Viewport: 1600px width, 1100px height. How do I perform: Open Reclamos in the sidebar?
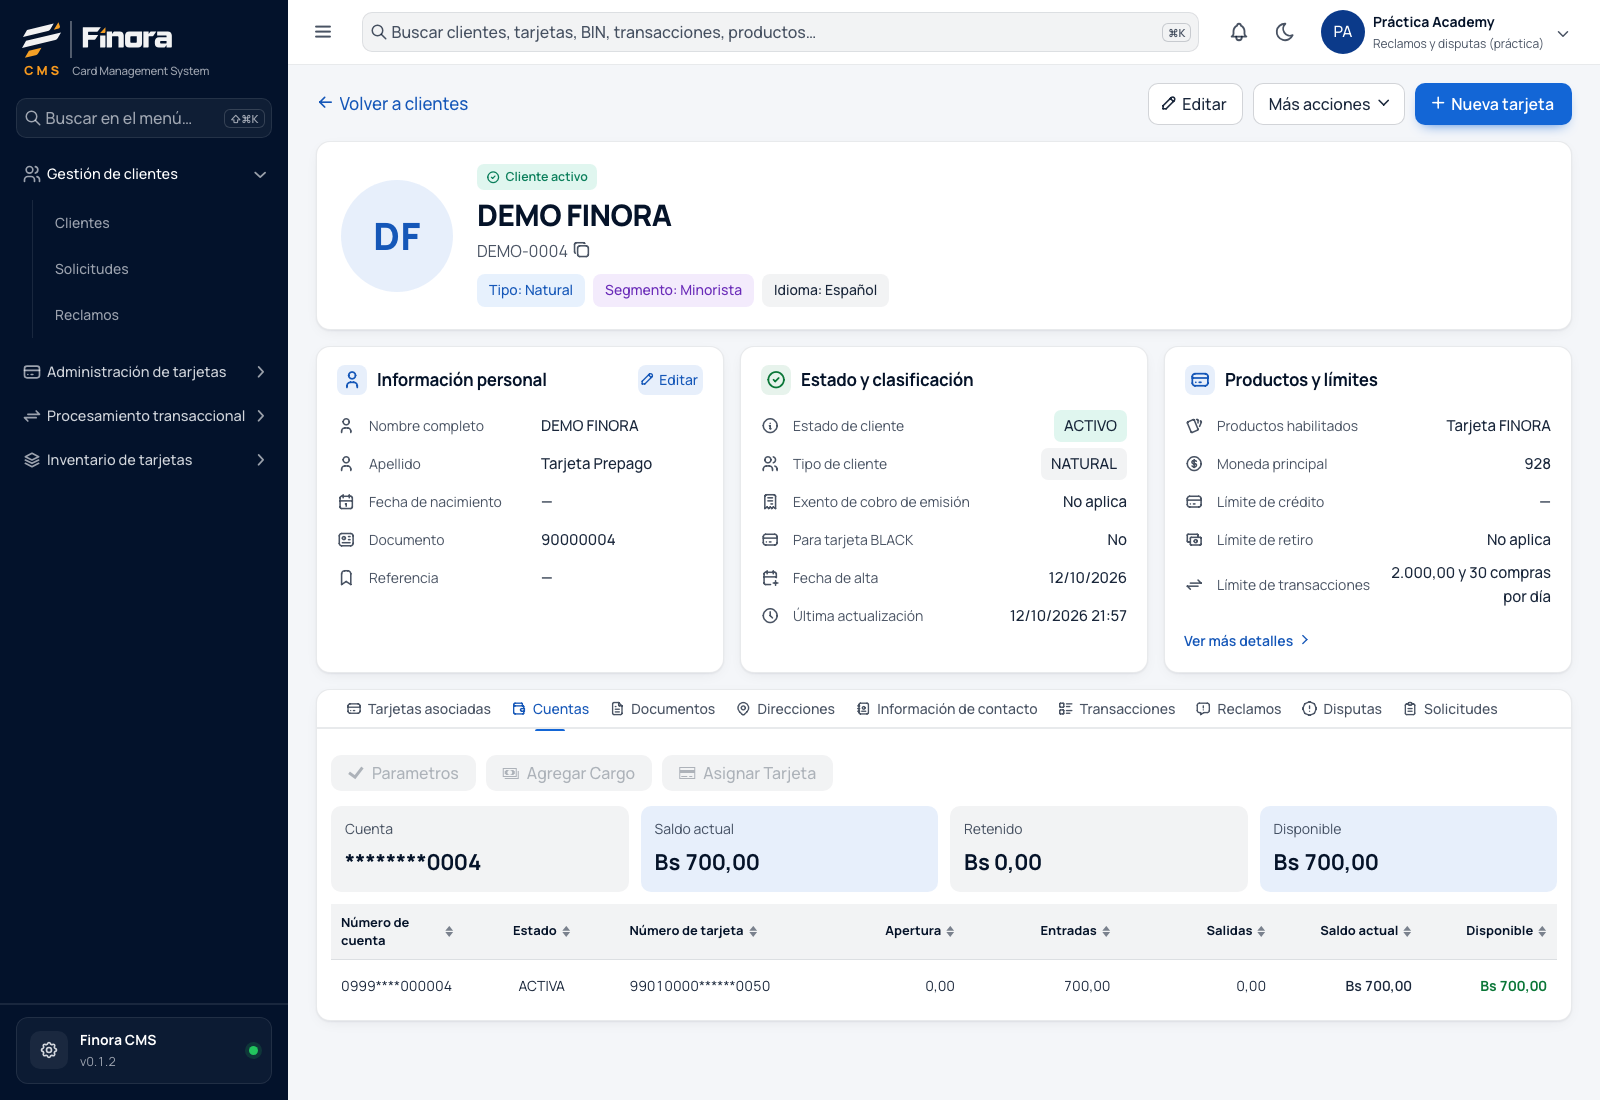click(x=87, y=315)
